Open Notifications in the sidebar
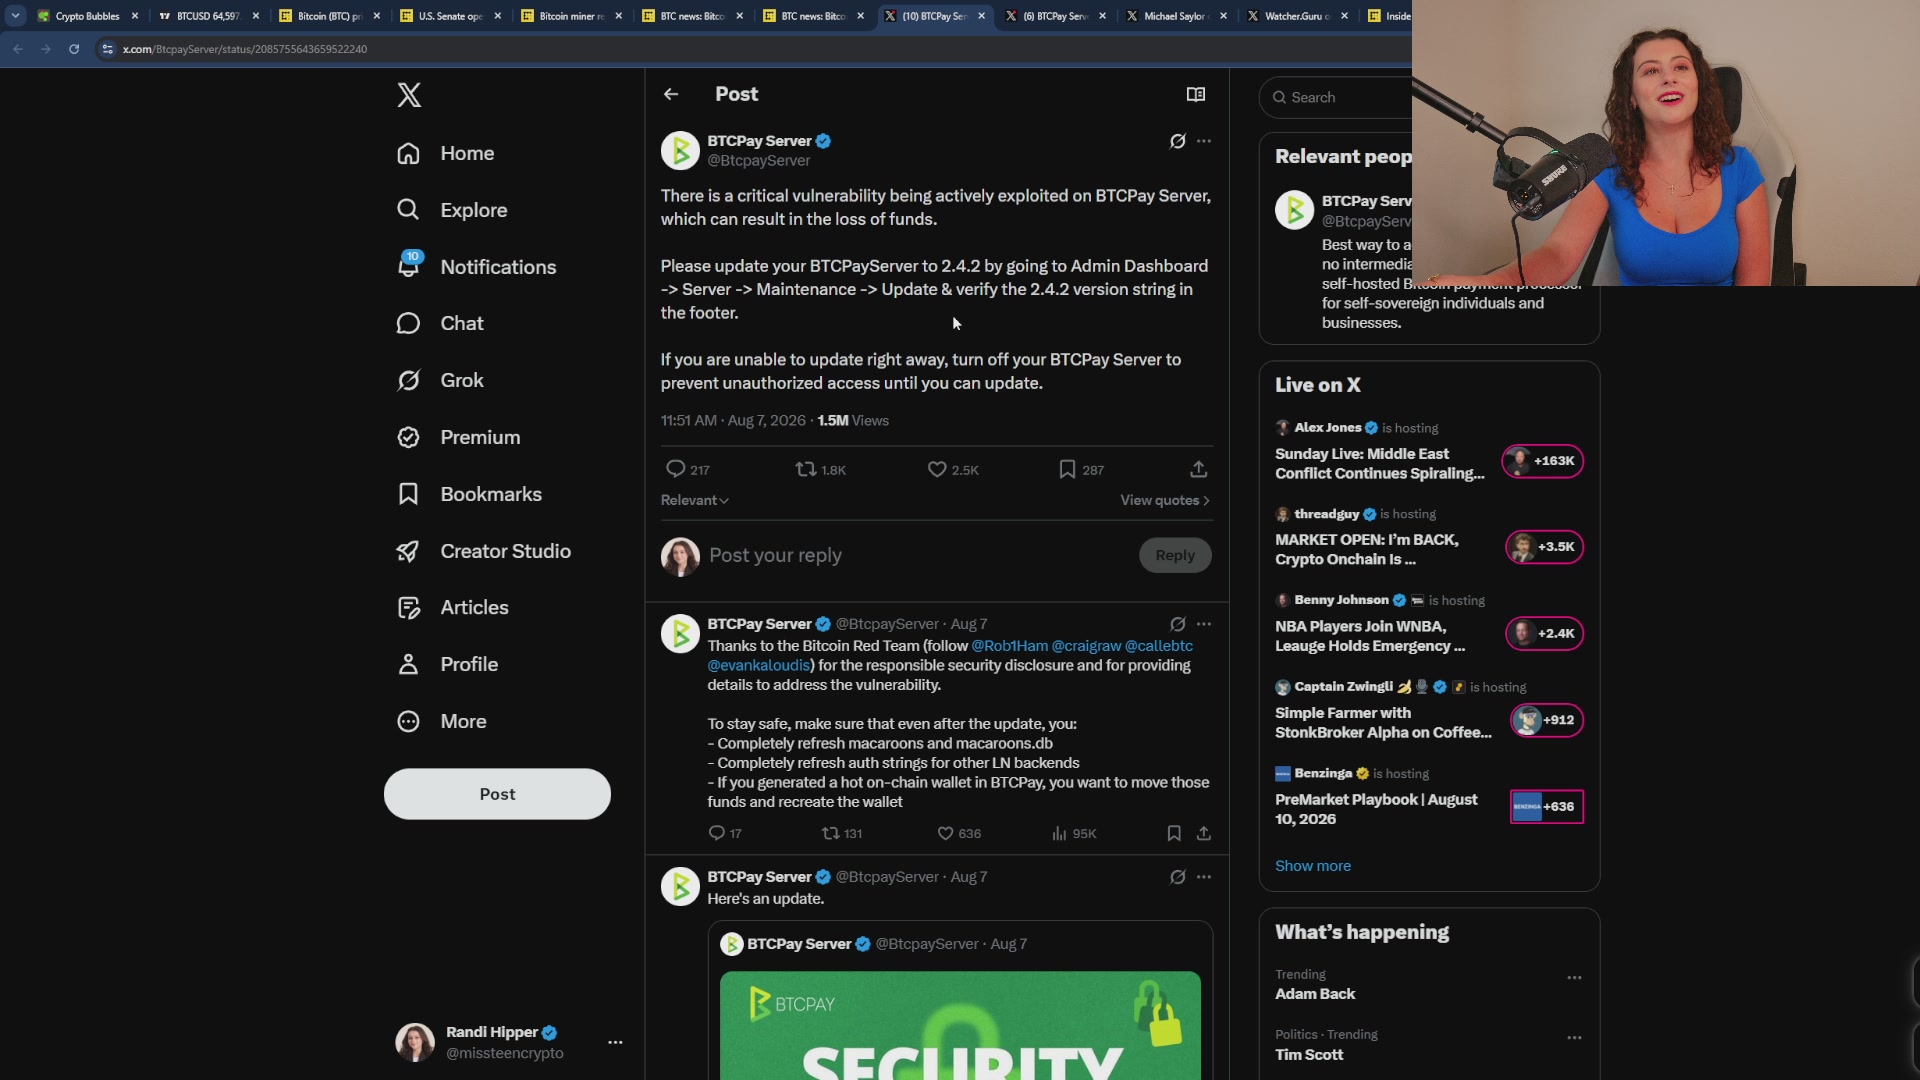Screen dimensions: 1920x1080 (x=476, y=267)
